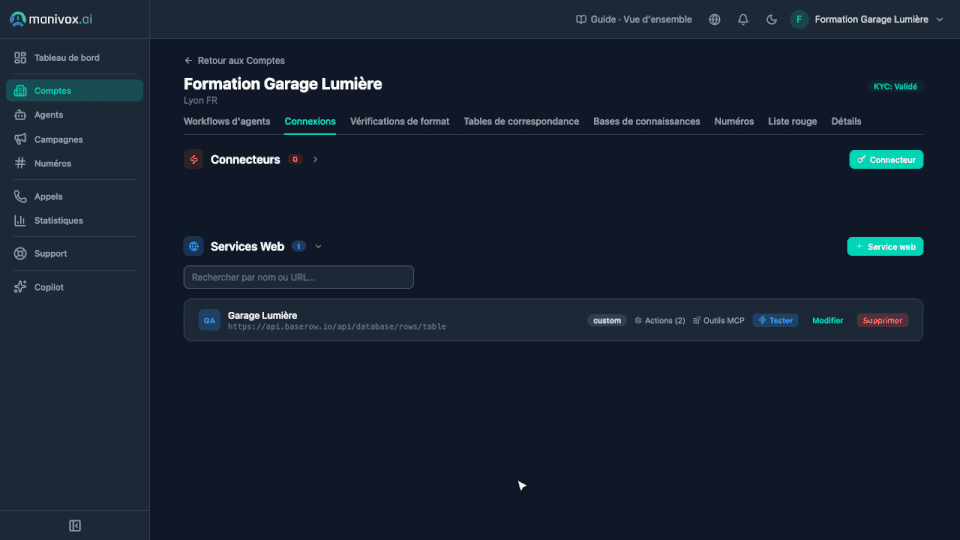Click the language globe icon

pos(714,20)
